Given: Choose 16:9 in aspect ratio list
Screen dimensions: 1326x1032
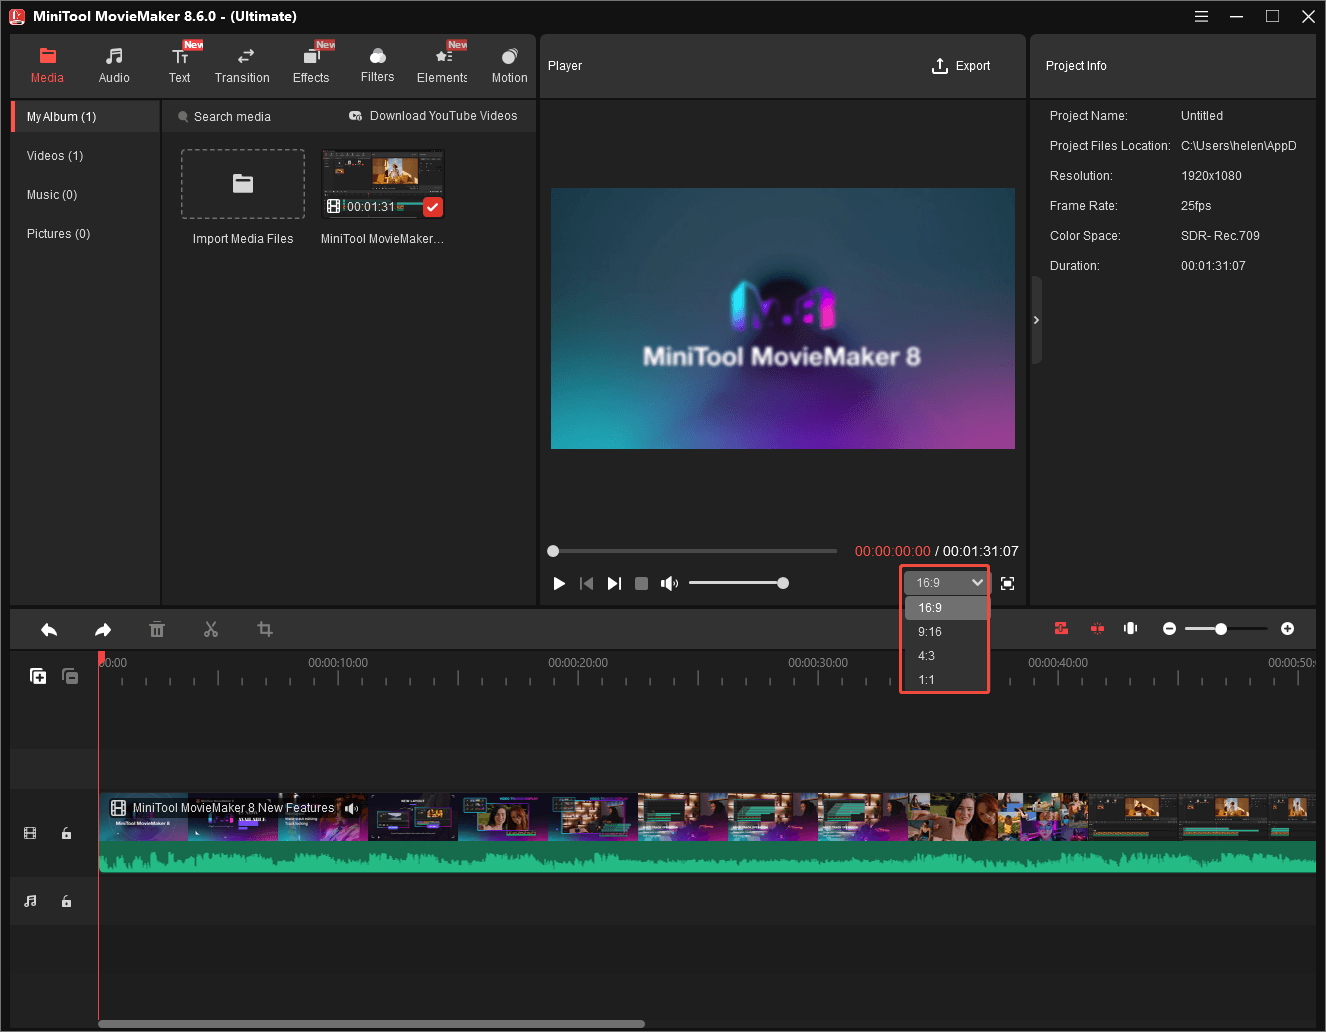Looking at the screenshot, I should 946,608.
